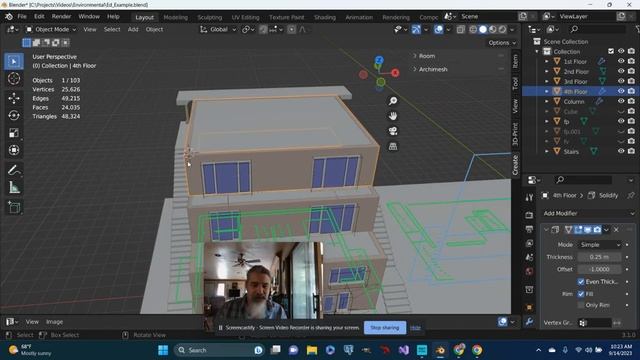This screenshot has width=640, height=360.
Task: Select the 3rd Floor object in outliner
Action: [575, 81]
